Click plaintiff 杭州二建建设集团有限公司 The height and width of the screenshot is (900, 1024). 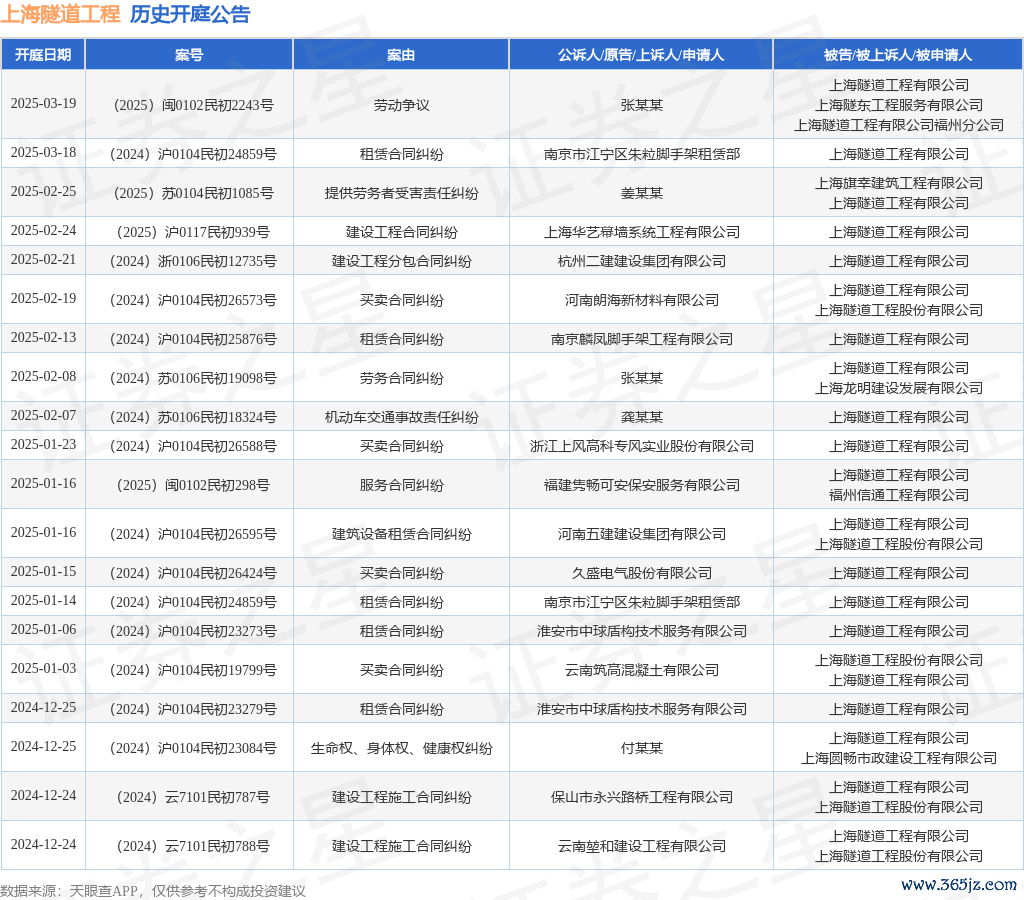pyautogui.click(x=641, y=261)
